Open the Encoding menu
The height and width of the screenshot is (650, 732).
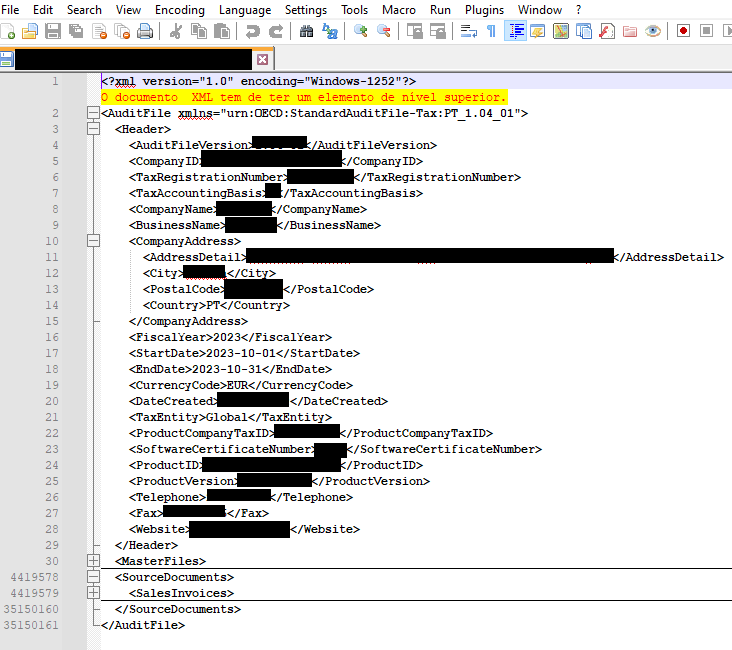[x=180, y=9]
